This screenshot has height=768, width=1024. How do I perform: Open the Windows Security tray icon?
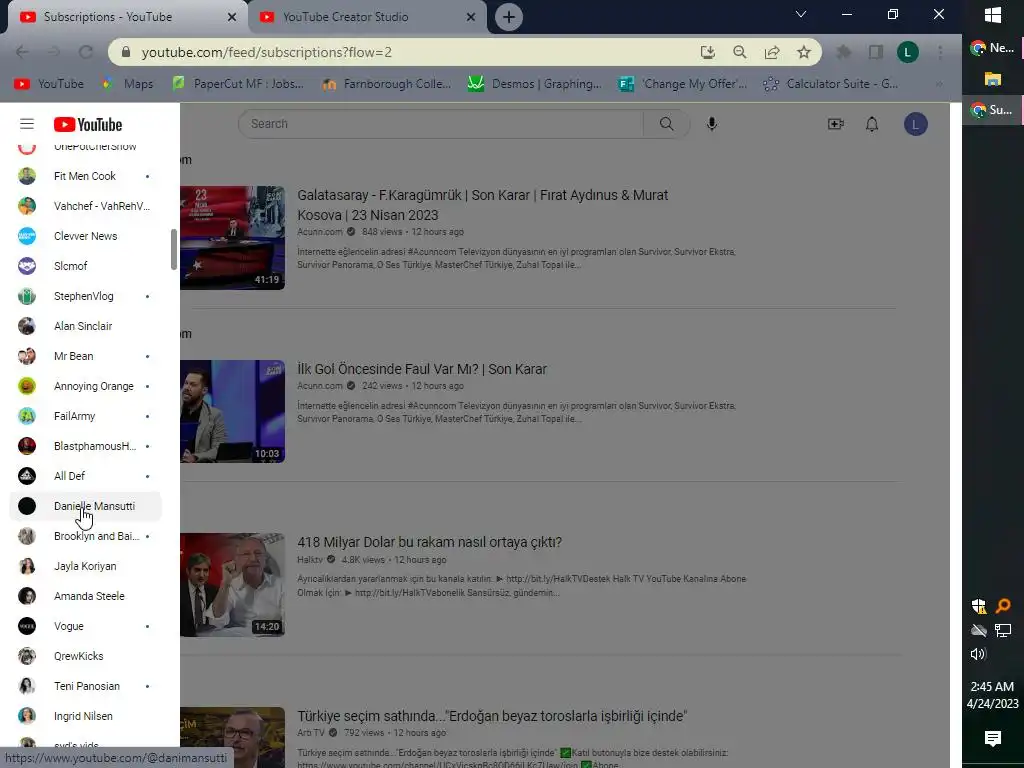[x=979, y=606]
